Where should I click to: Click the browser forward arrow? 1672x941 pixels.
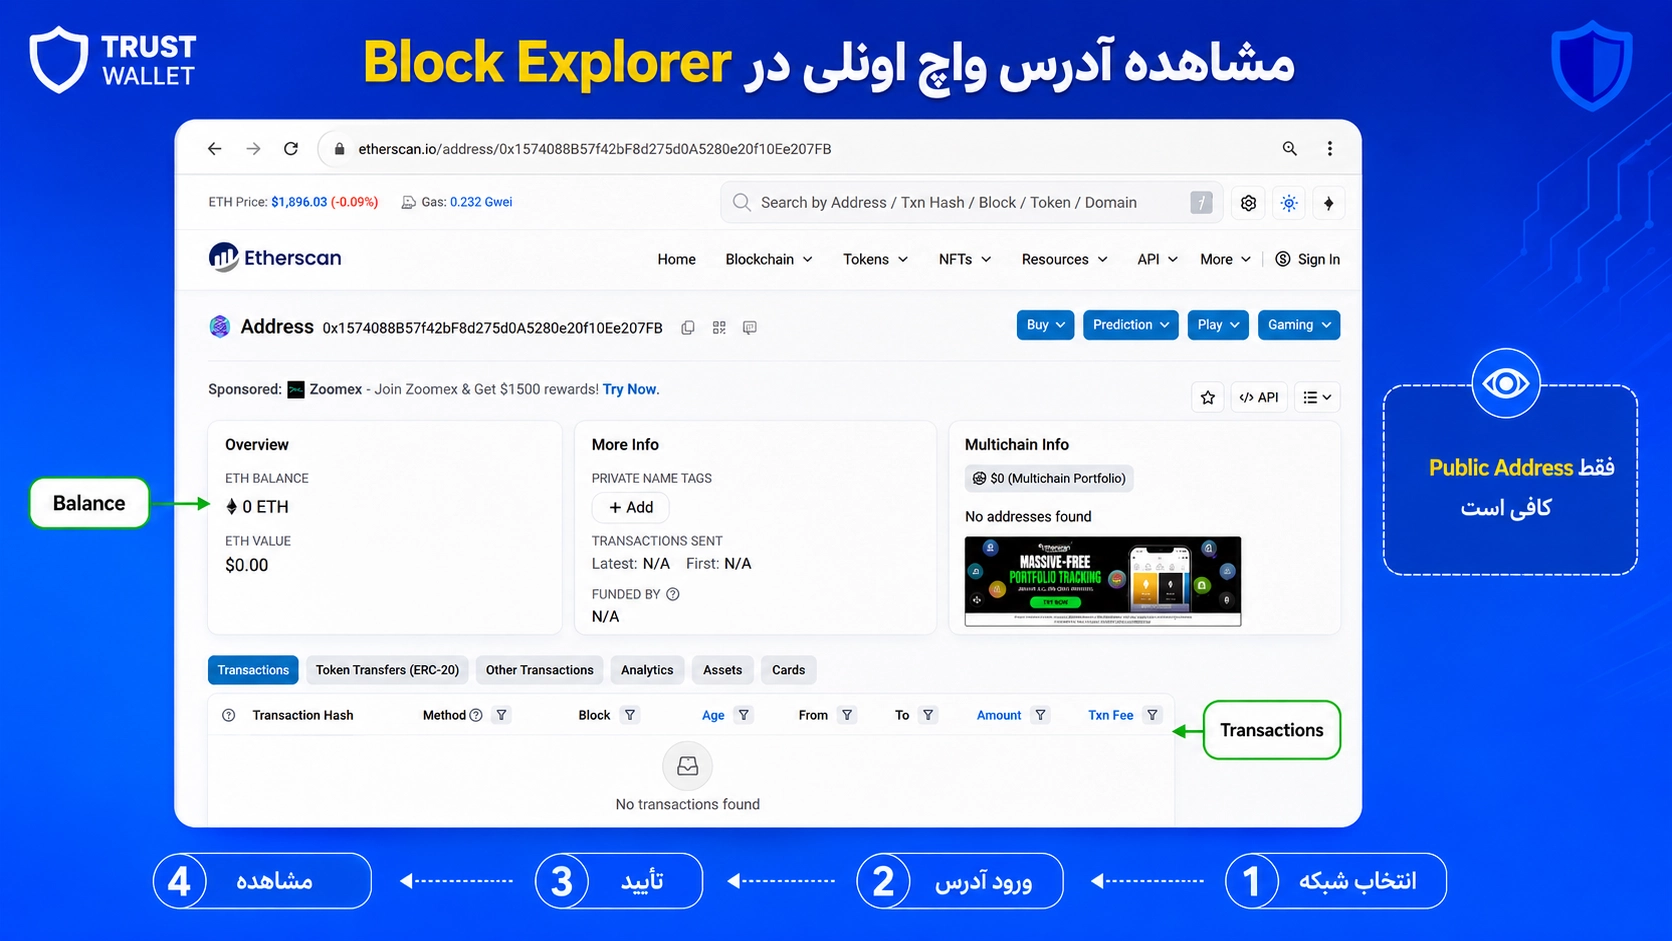pyautogui.click(x=253, y=149)
